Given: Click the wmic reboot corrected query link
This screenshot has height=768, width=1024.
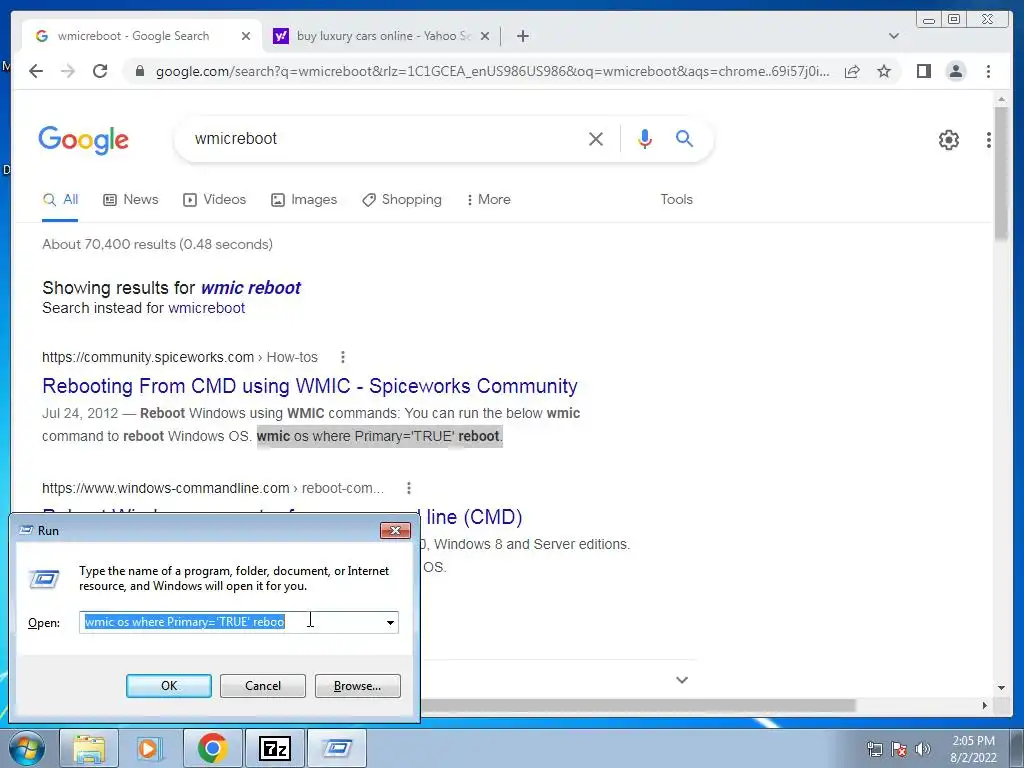Looking at the screenshot, I should tap(250, 287).
